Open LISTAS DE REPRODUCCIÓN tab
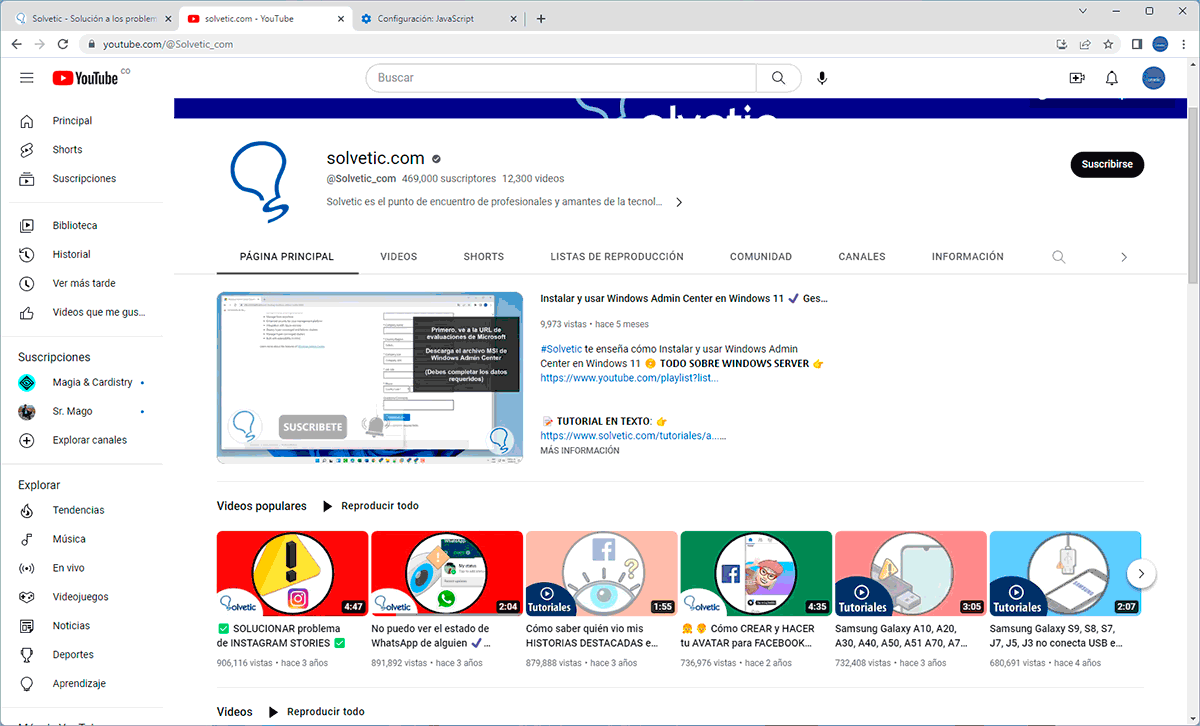The image size is (1200, 726). click(617, 257)
